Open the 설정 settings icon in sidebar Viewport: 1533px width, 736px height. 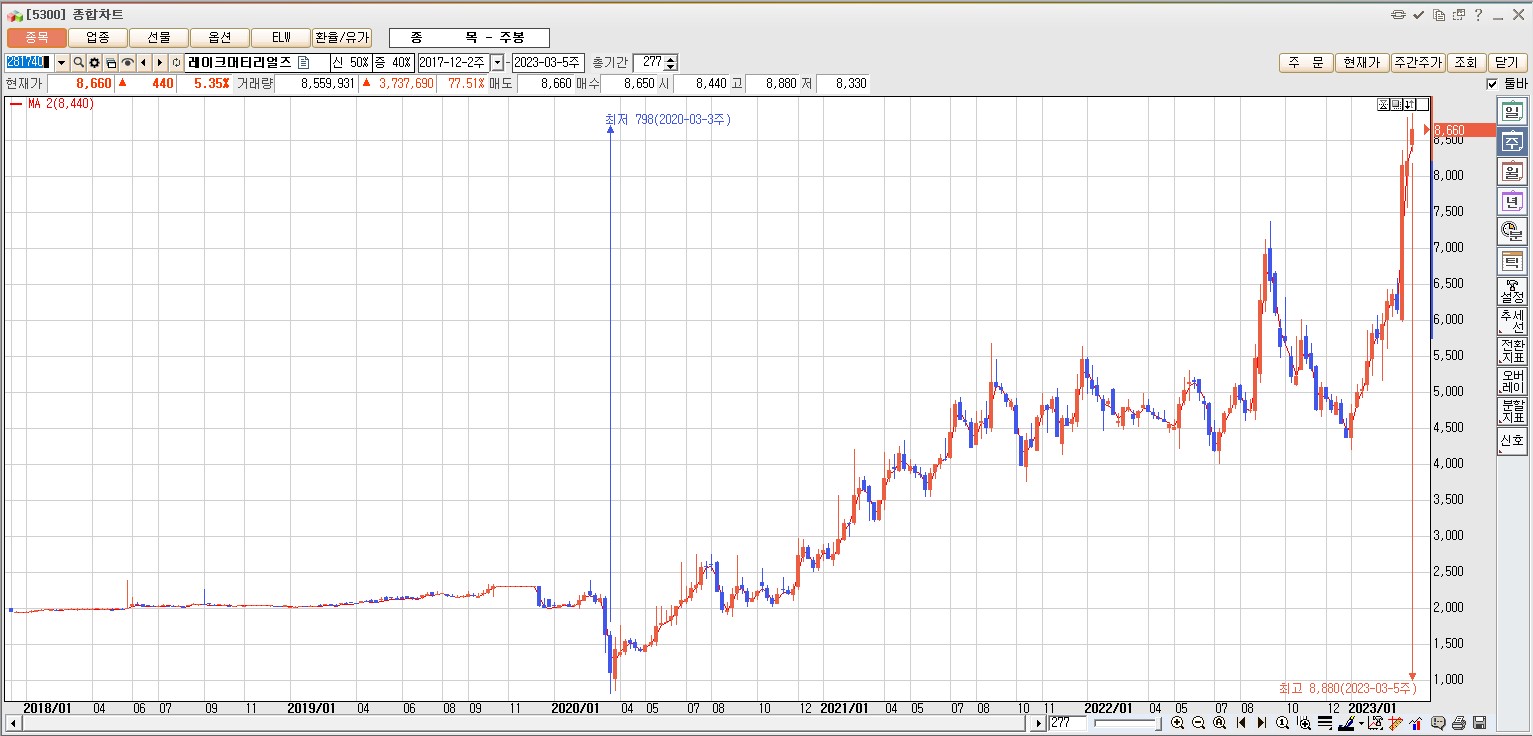tap(1511, 292)
